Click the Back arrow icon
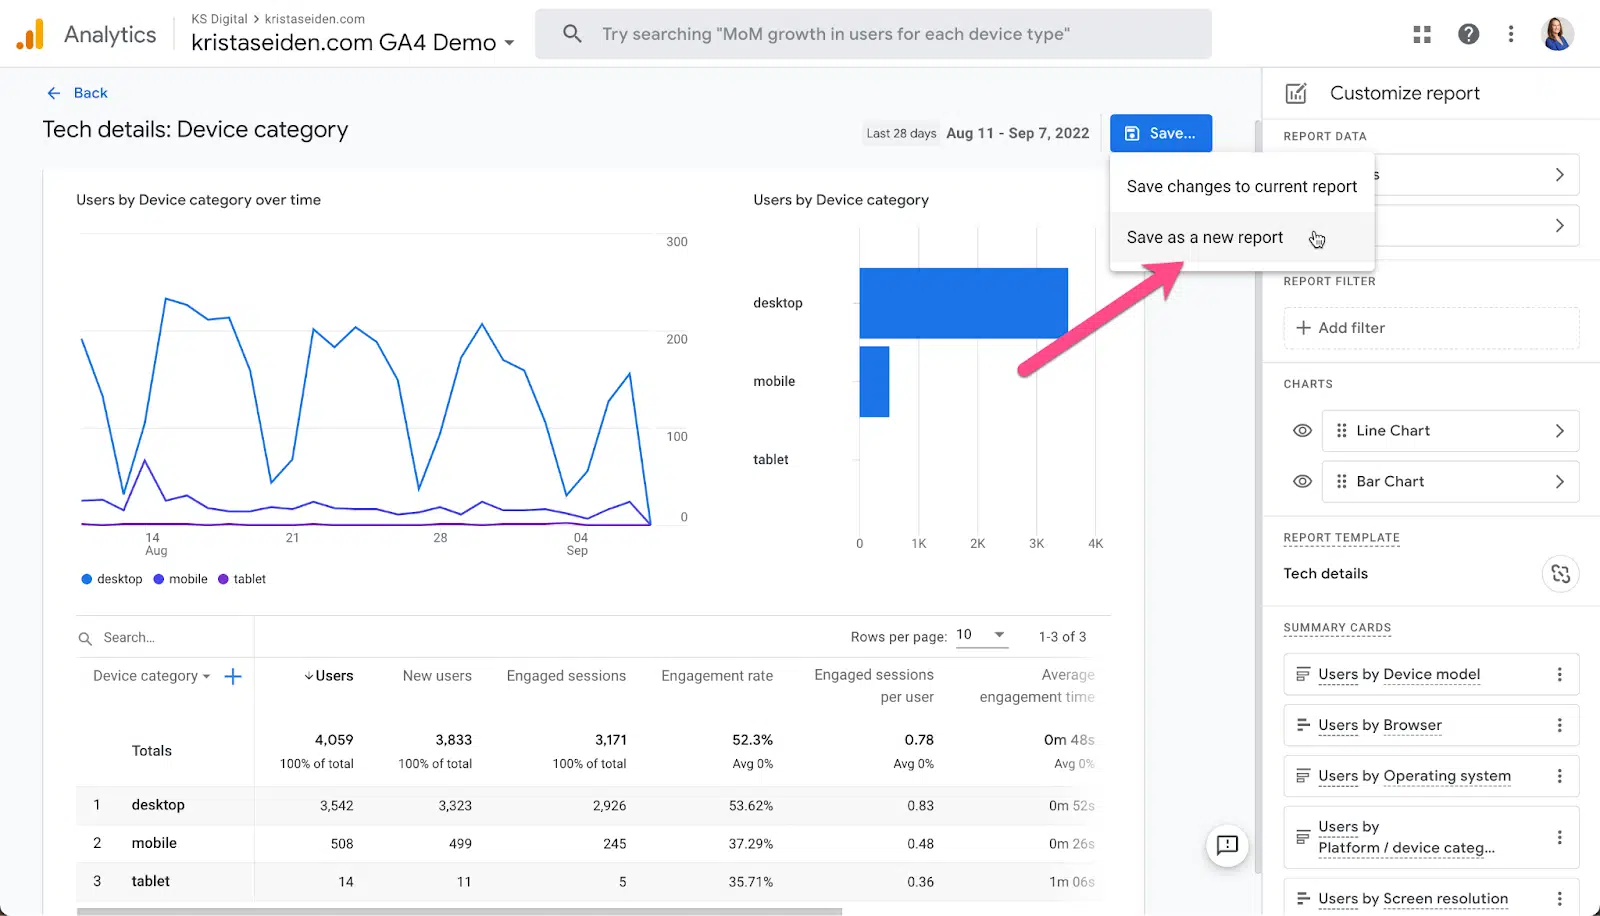 point(54,93)
